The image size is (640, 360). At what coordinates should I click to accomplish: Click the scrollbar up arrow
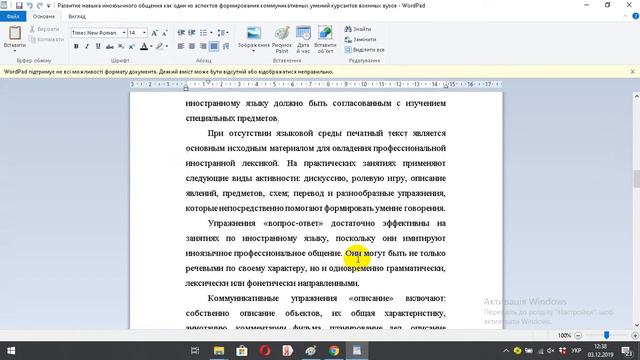pyautogui.click(x=636, y=96)
